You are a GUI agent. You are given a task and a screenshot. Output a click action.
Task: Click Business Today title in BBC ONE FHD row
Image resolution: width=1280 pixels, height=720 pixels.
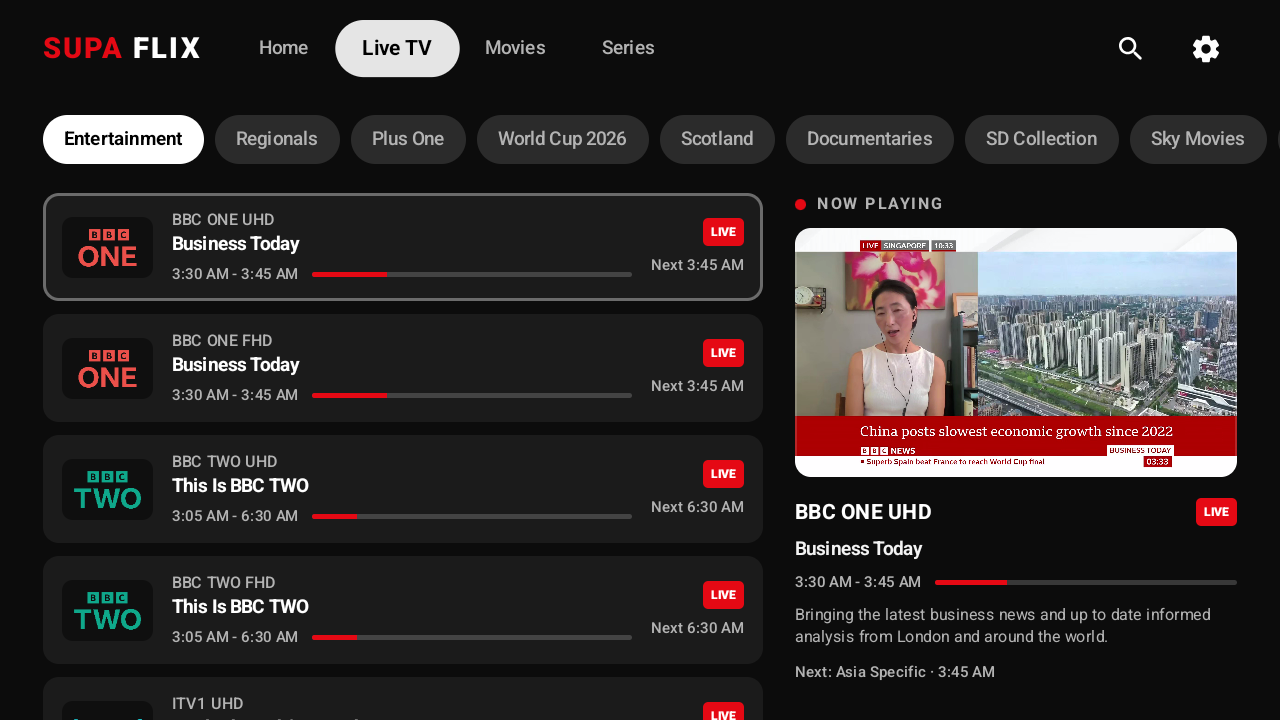coord(236,365)
